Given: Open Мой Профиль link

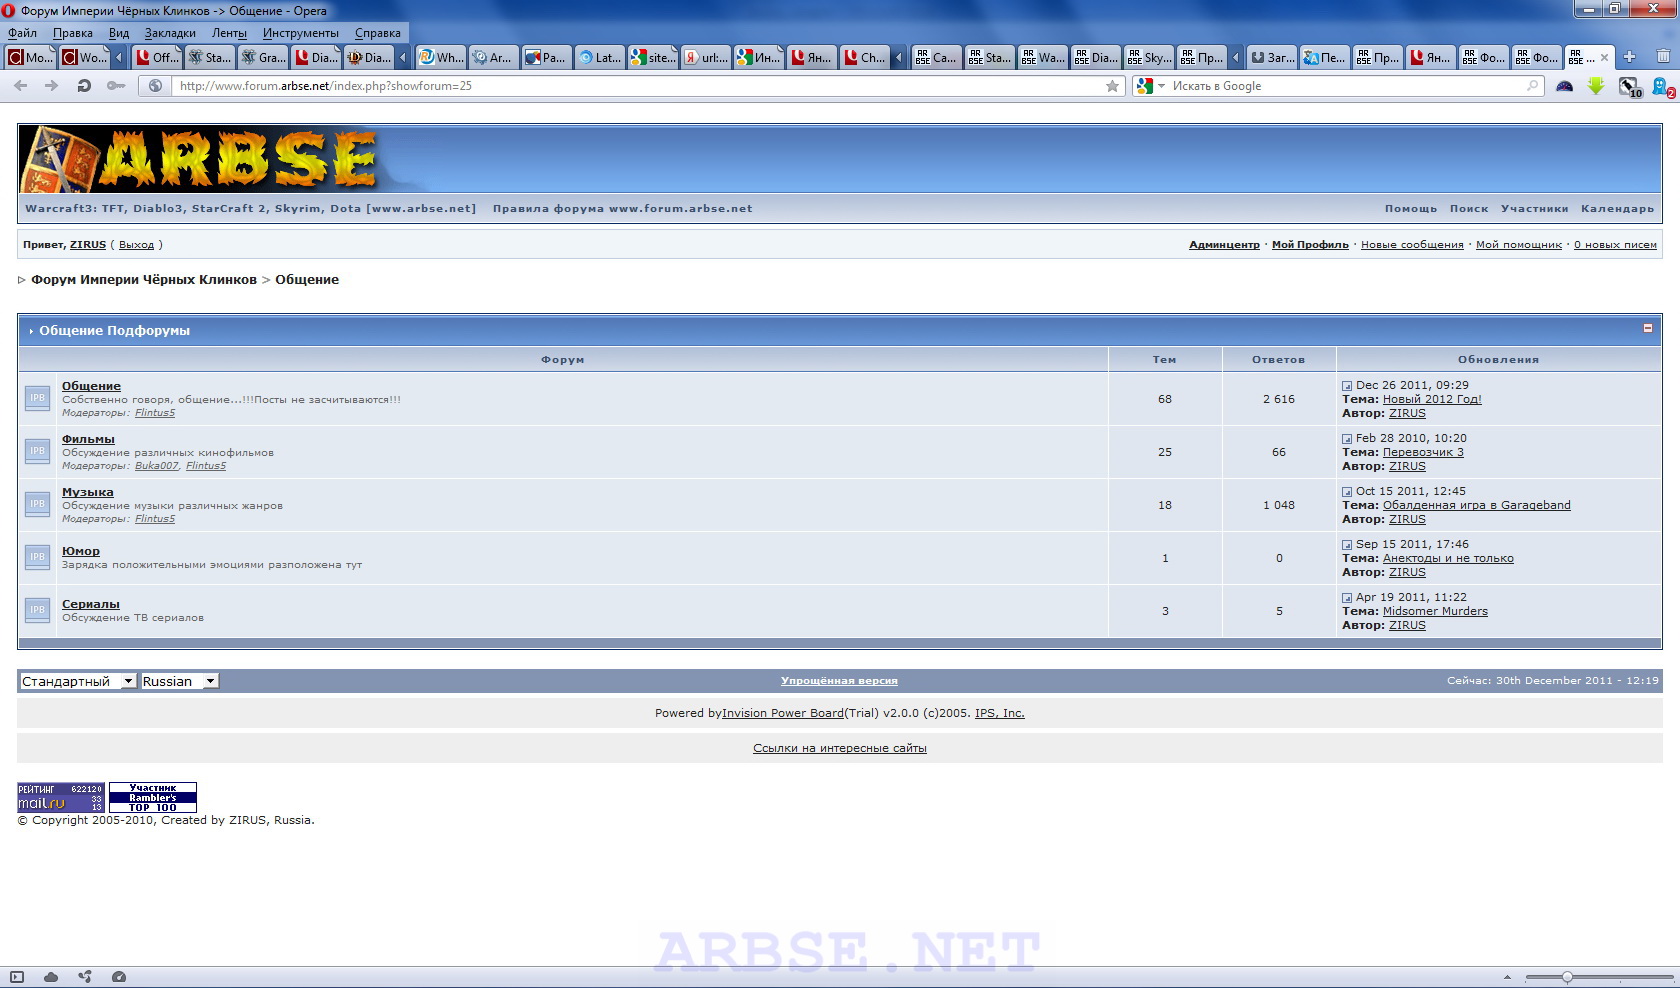Looking at the screenshot, I should [1310, 245].
